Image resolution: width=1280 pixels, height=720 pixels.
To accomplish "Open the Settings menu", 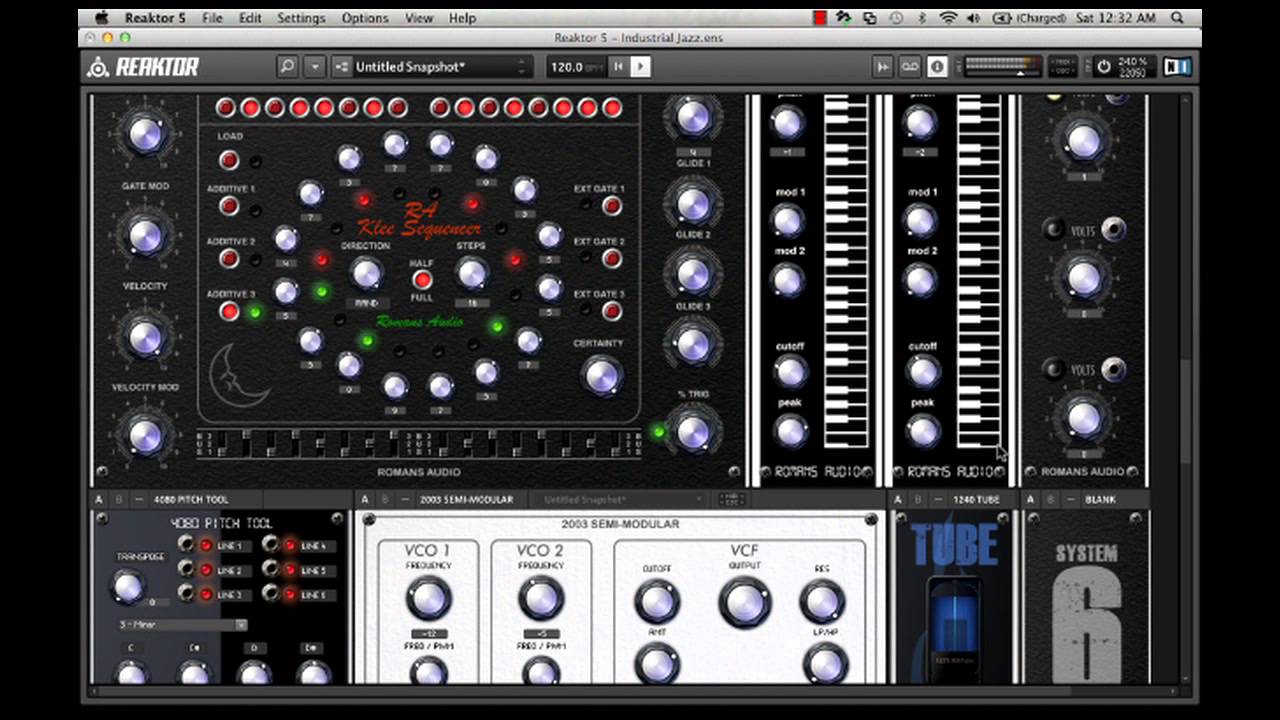I will [301, 18].
